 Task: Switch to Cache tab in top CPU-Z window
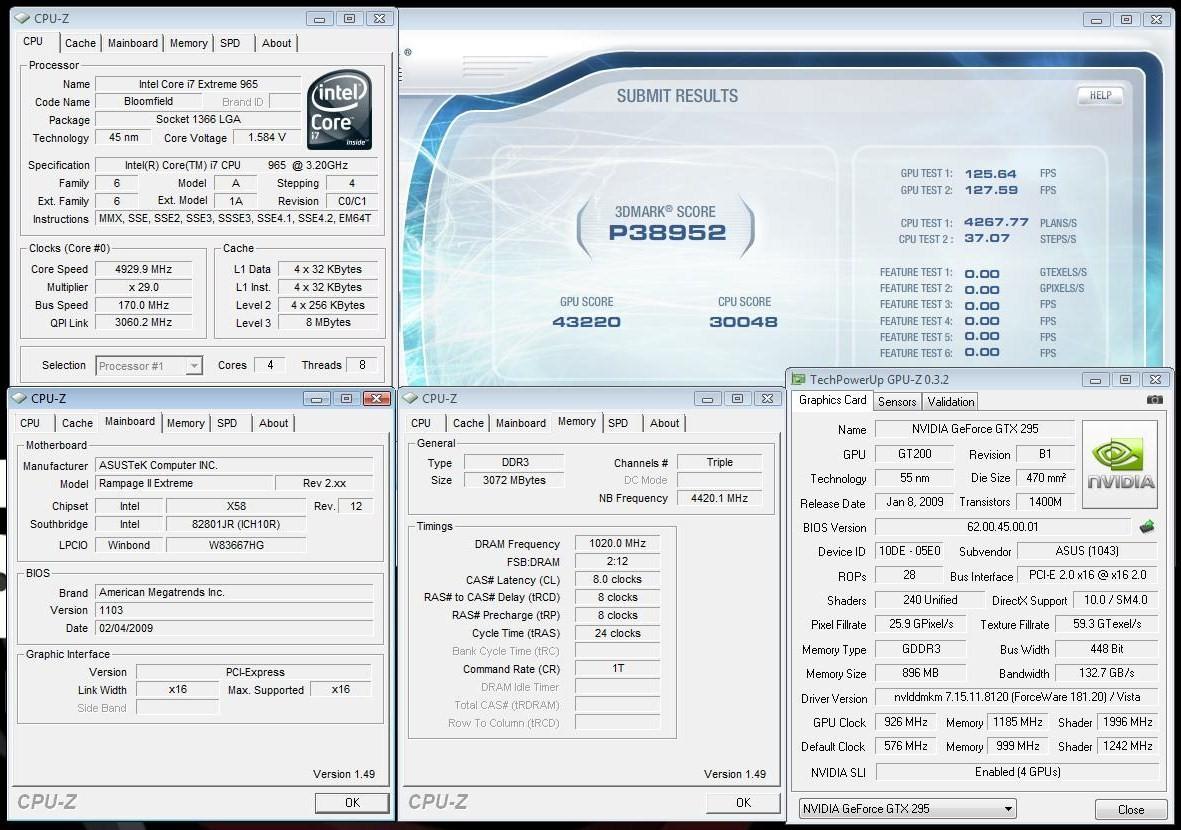[x=80, y=43]
